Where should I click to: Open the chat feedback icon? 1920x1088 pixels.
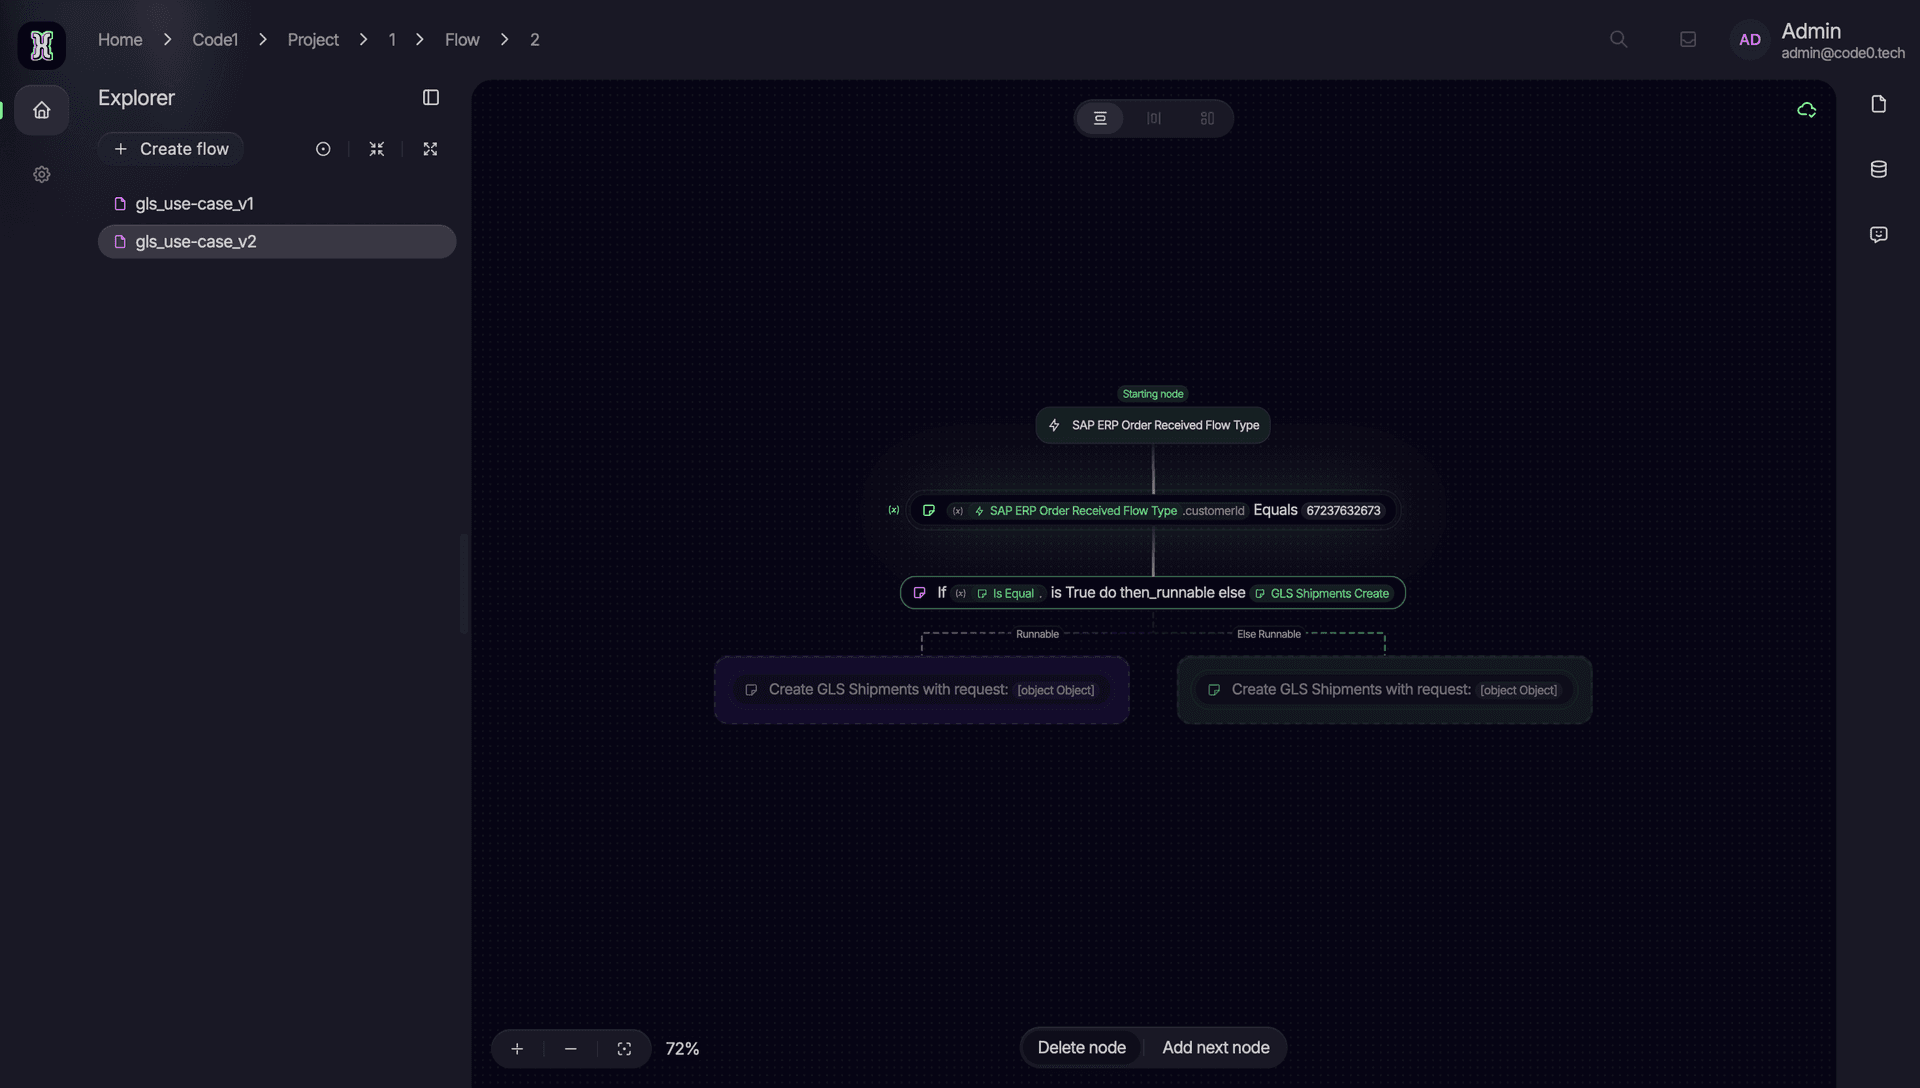tap(1878, 234)
